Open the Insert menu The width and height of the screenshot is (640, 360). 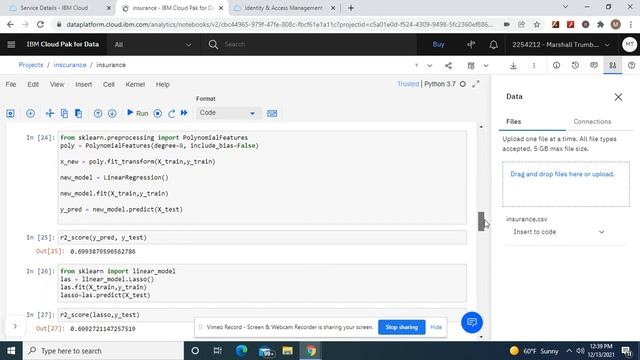click(84, 84)
